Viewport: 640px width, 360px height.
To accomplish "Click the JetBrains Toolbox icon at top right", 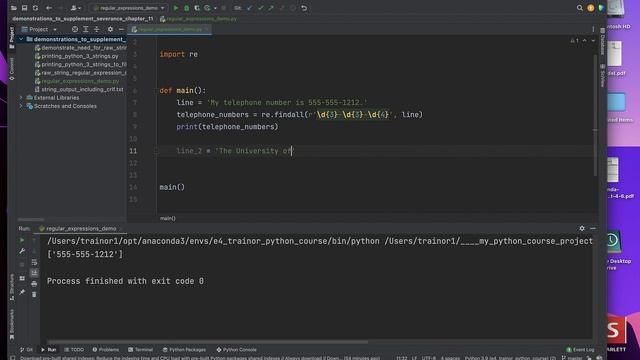I will coord(601,8).
